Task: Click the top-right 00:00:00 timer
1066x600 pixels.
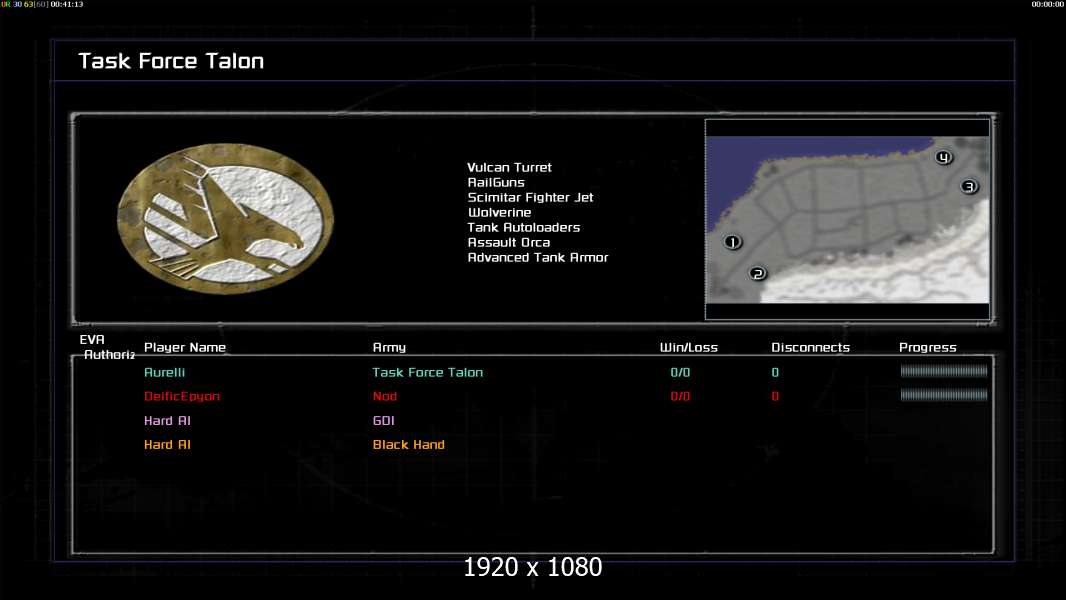Action: [1048, 4]
